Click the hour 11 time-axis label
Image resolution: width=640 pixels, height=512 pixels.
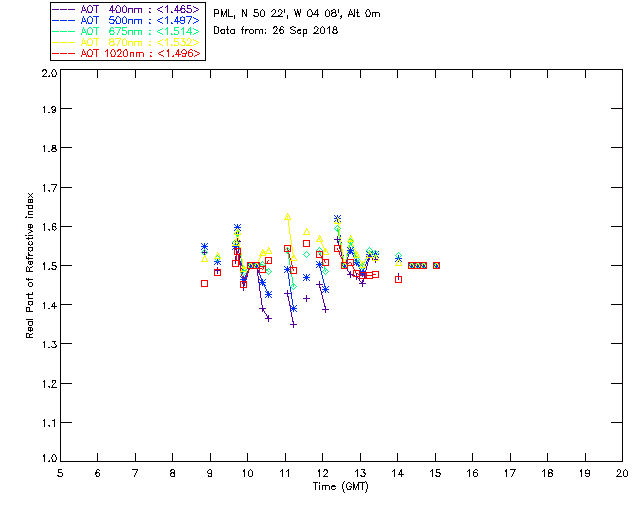(x=285, y=473)
